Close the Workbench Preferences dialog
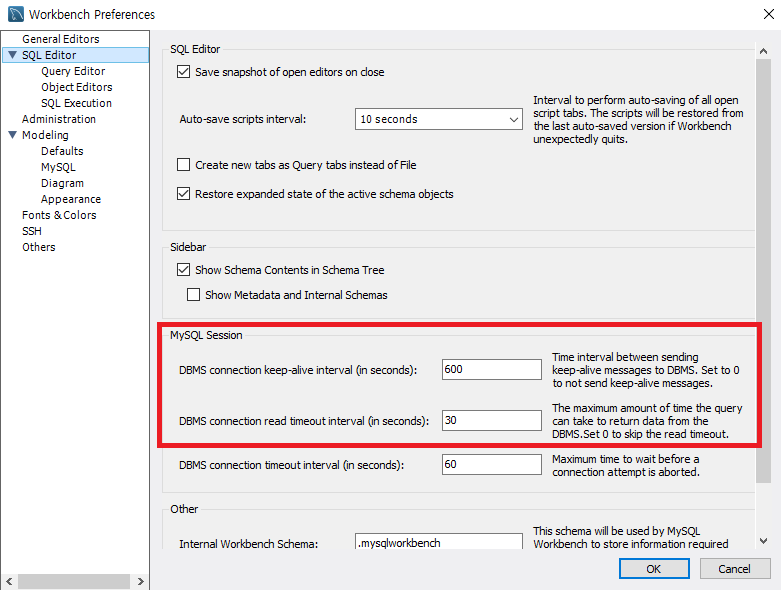Screen dimensions: 781x590 coord(768,14)
